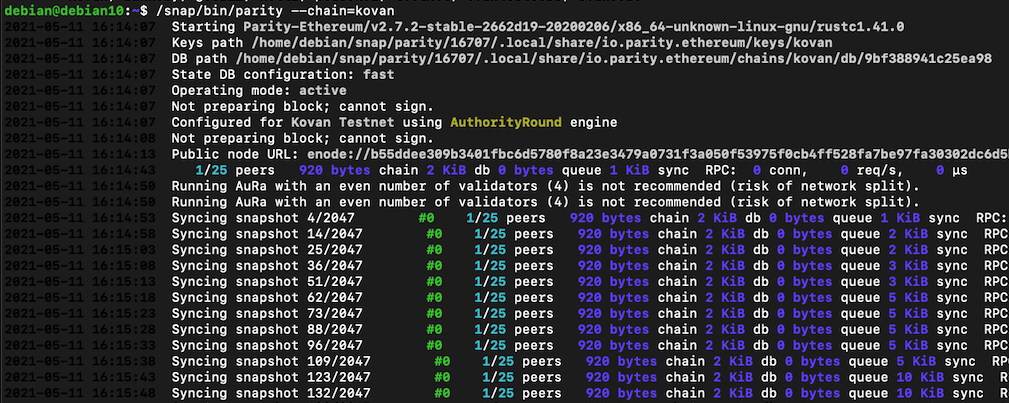Click '920 bytes' on the 62/2047 row
The image size is (1009, 403).
[613, 297]
